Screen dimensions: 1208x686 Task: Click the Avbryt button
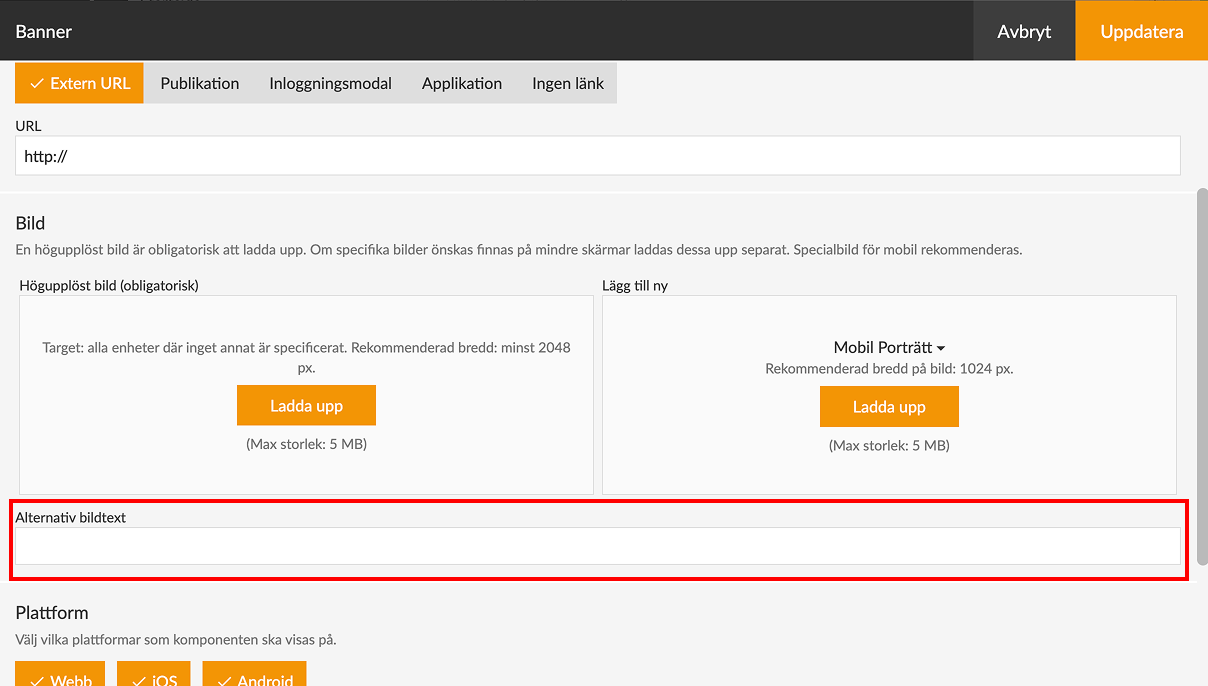(x=1024, y=31)
